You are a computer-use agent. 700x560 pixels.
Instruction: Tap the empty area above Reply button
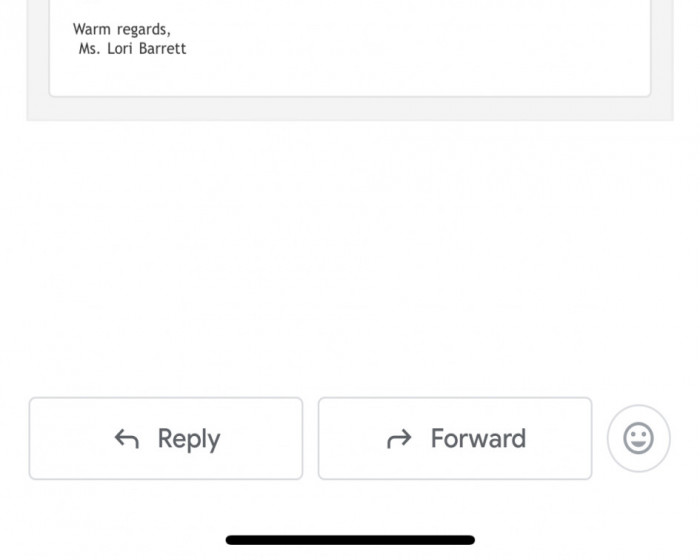pos(166,259)
